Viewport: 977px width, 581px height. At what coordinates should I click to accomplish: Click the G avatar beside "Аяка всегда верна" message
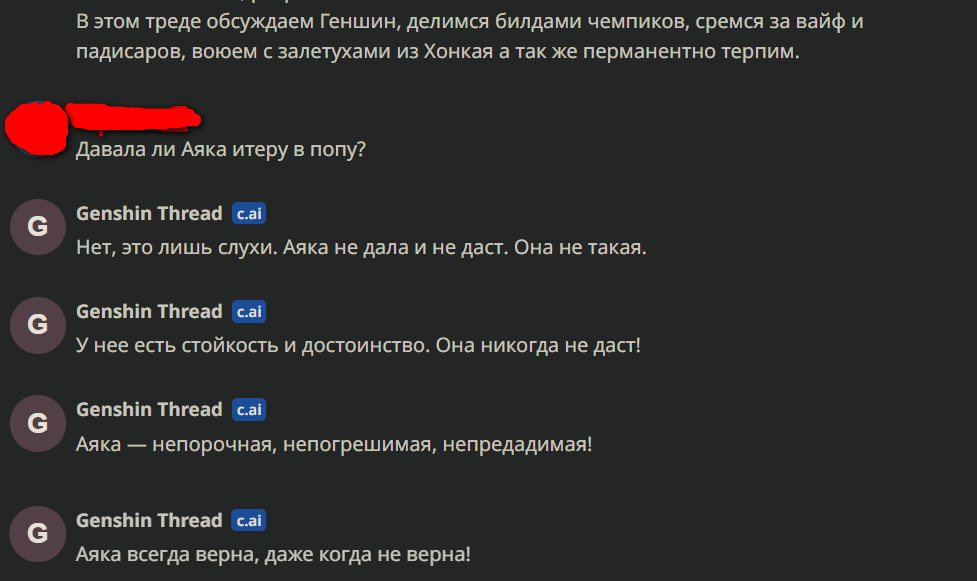pos(37,533)
